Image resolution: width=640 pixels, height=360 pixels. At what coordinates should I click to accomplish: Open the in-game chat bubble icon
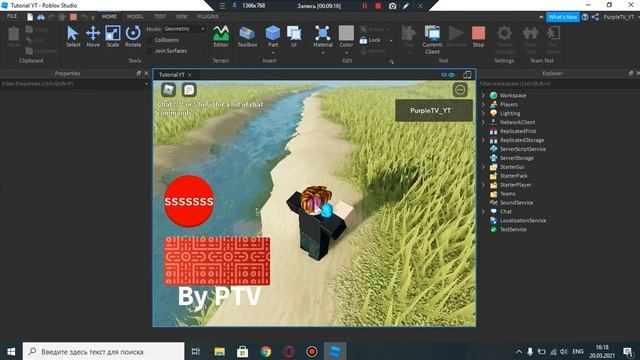(x=189, y=89)
